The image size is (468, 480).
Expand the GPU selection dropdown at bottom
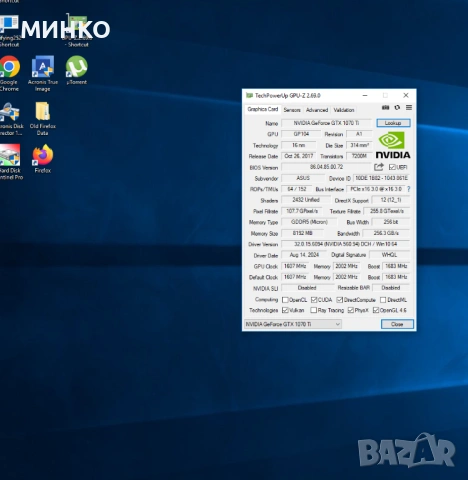pos(293,324)
